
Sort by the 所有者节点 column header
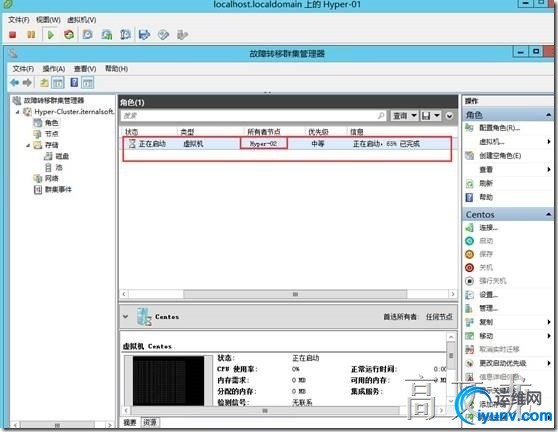[264, 132]
